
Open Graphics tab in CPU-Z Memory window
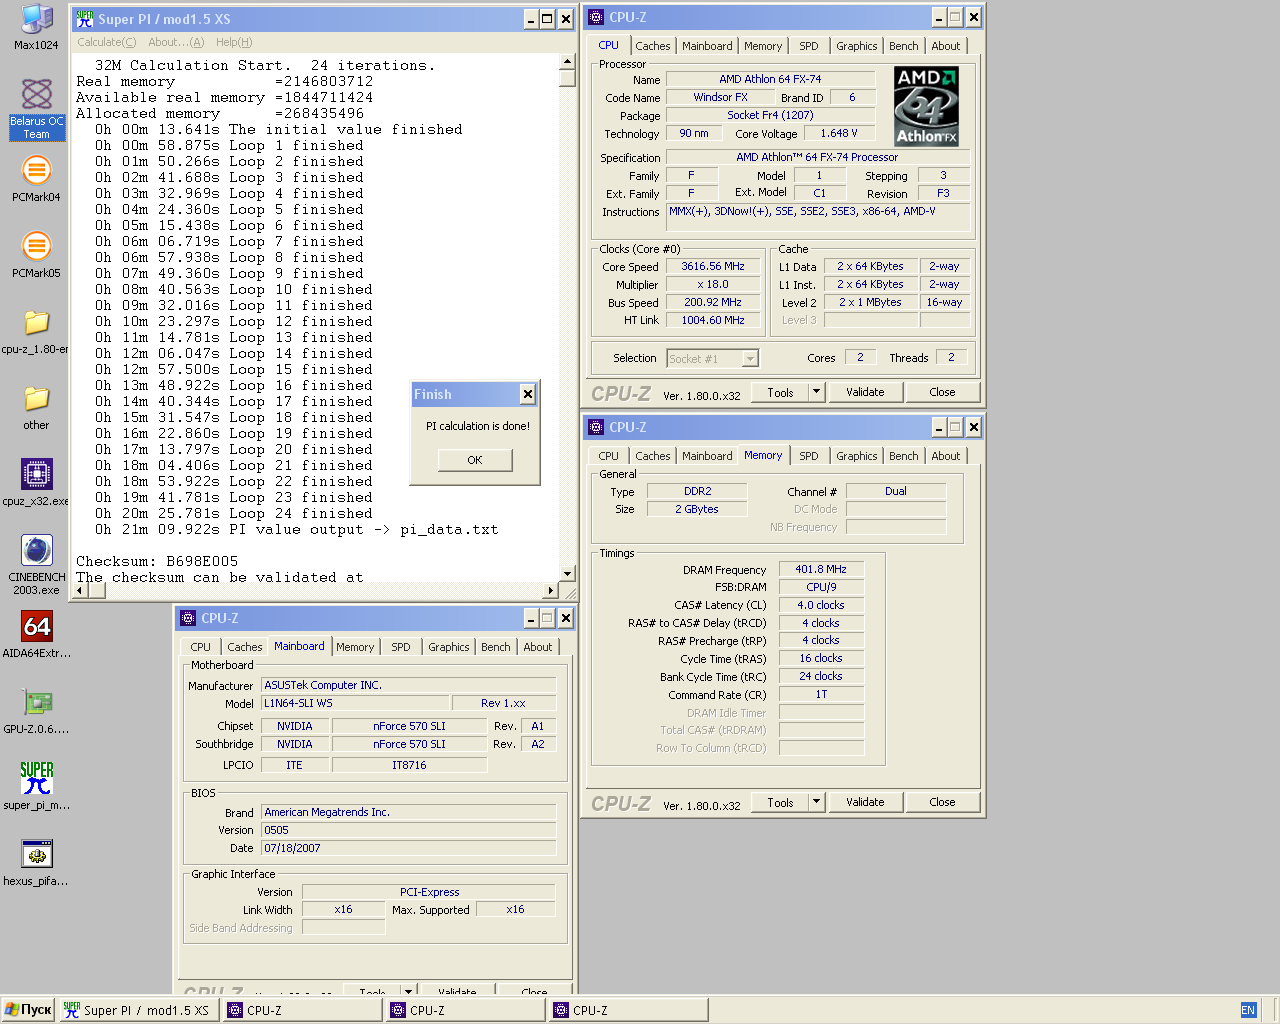[x=857, y=456]
